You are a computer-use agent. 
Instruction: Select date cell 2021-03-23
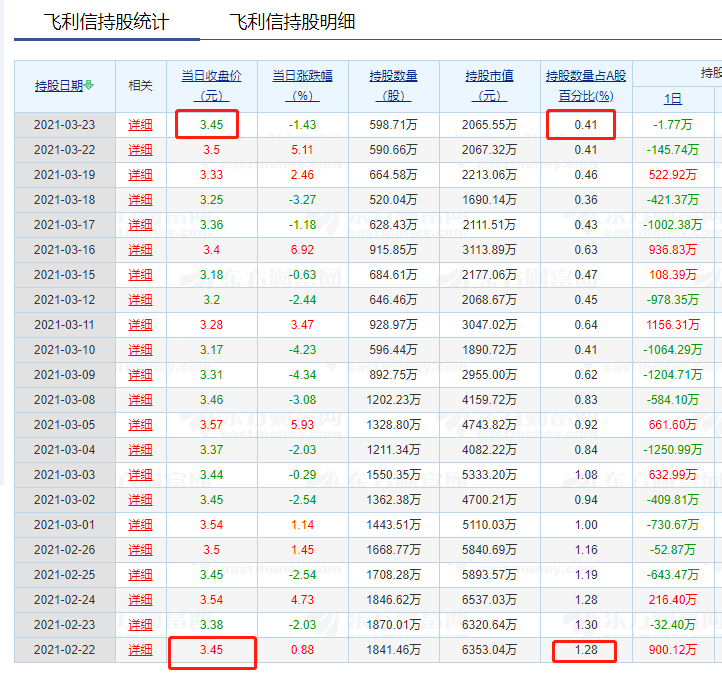(64, 125)
